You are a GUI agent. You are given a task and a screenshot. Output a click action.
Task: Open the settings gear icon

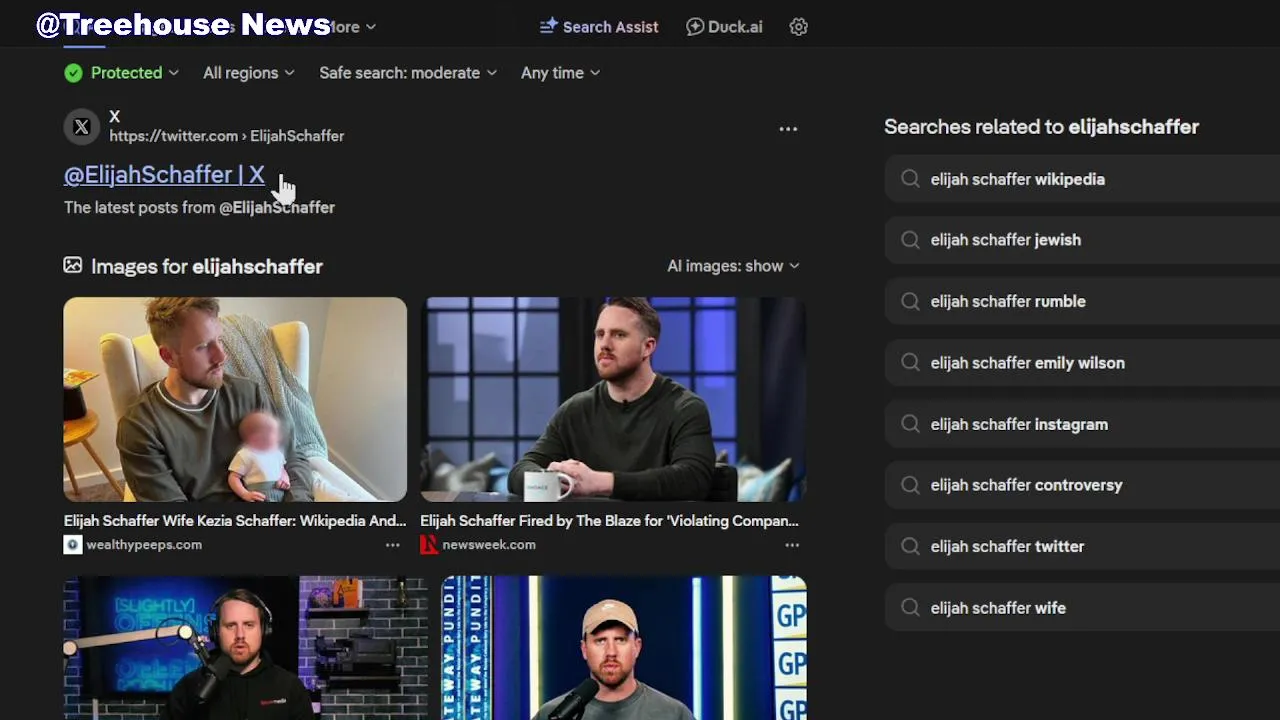pyautogui.click(x=798, y=27)
